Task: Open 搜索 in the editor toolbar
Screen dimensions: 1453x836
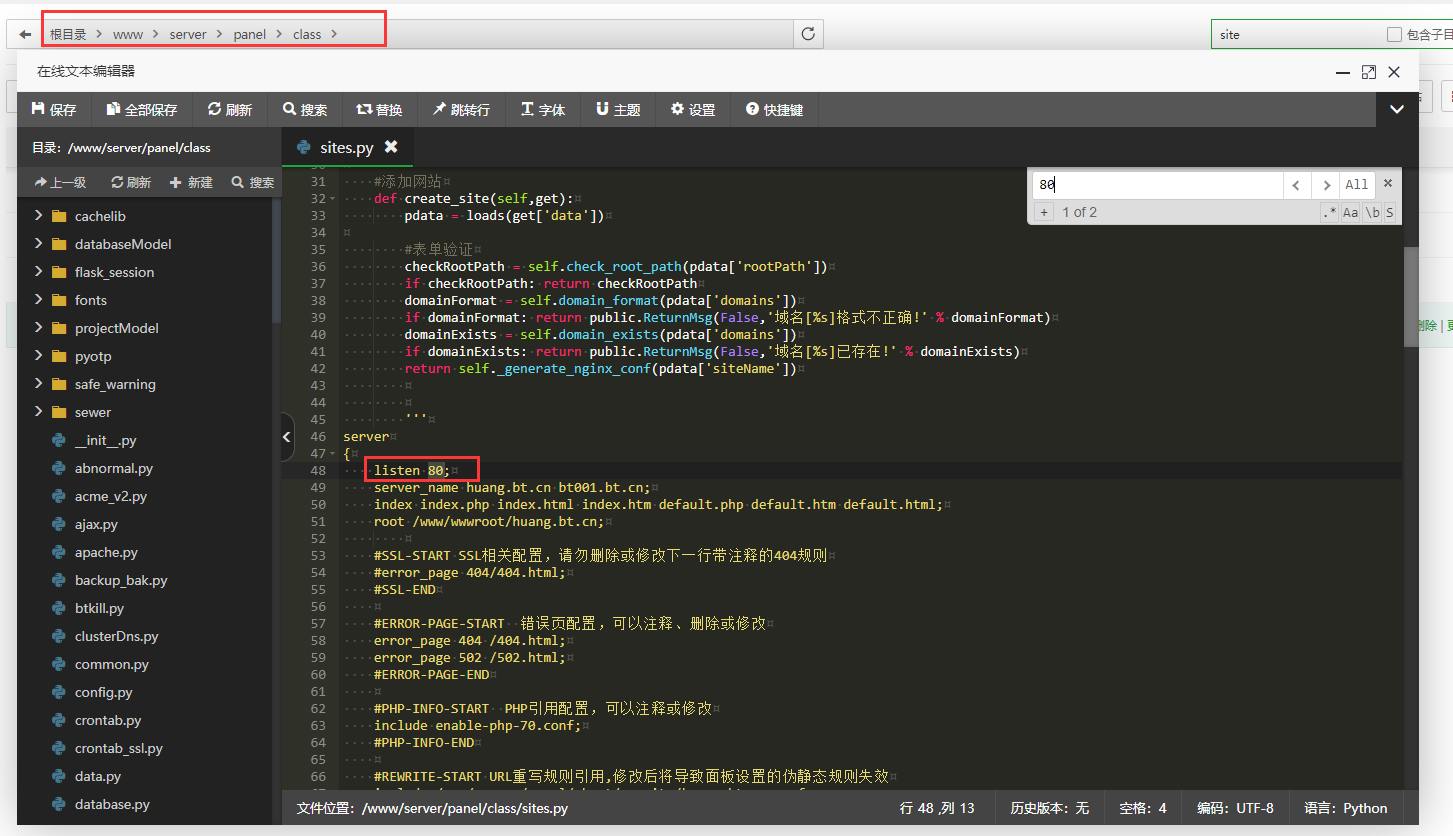Action: pyautogui.click(x=305, y=110)
